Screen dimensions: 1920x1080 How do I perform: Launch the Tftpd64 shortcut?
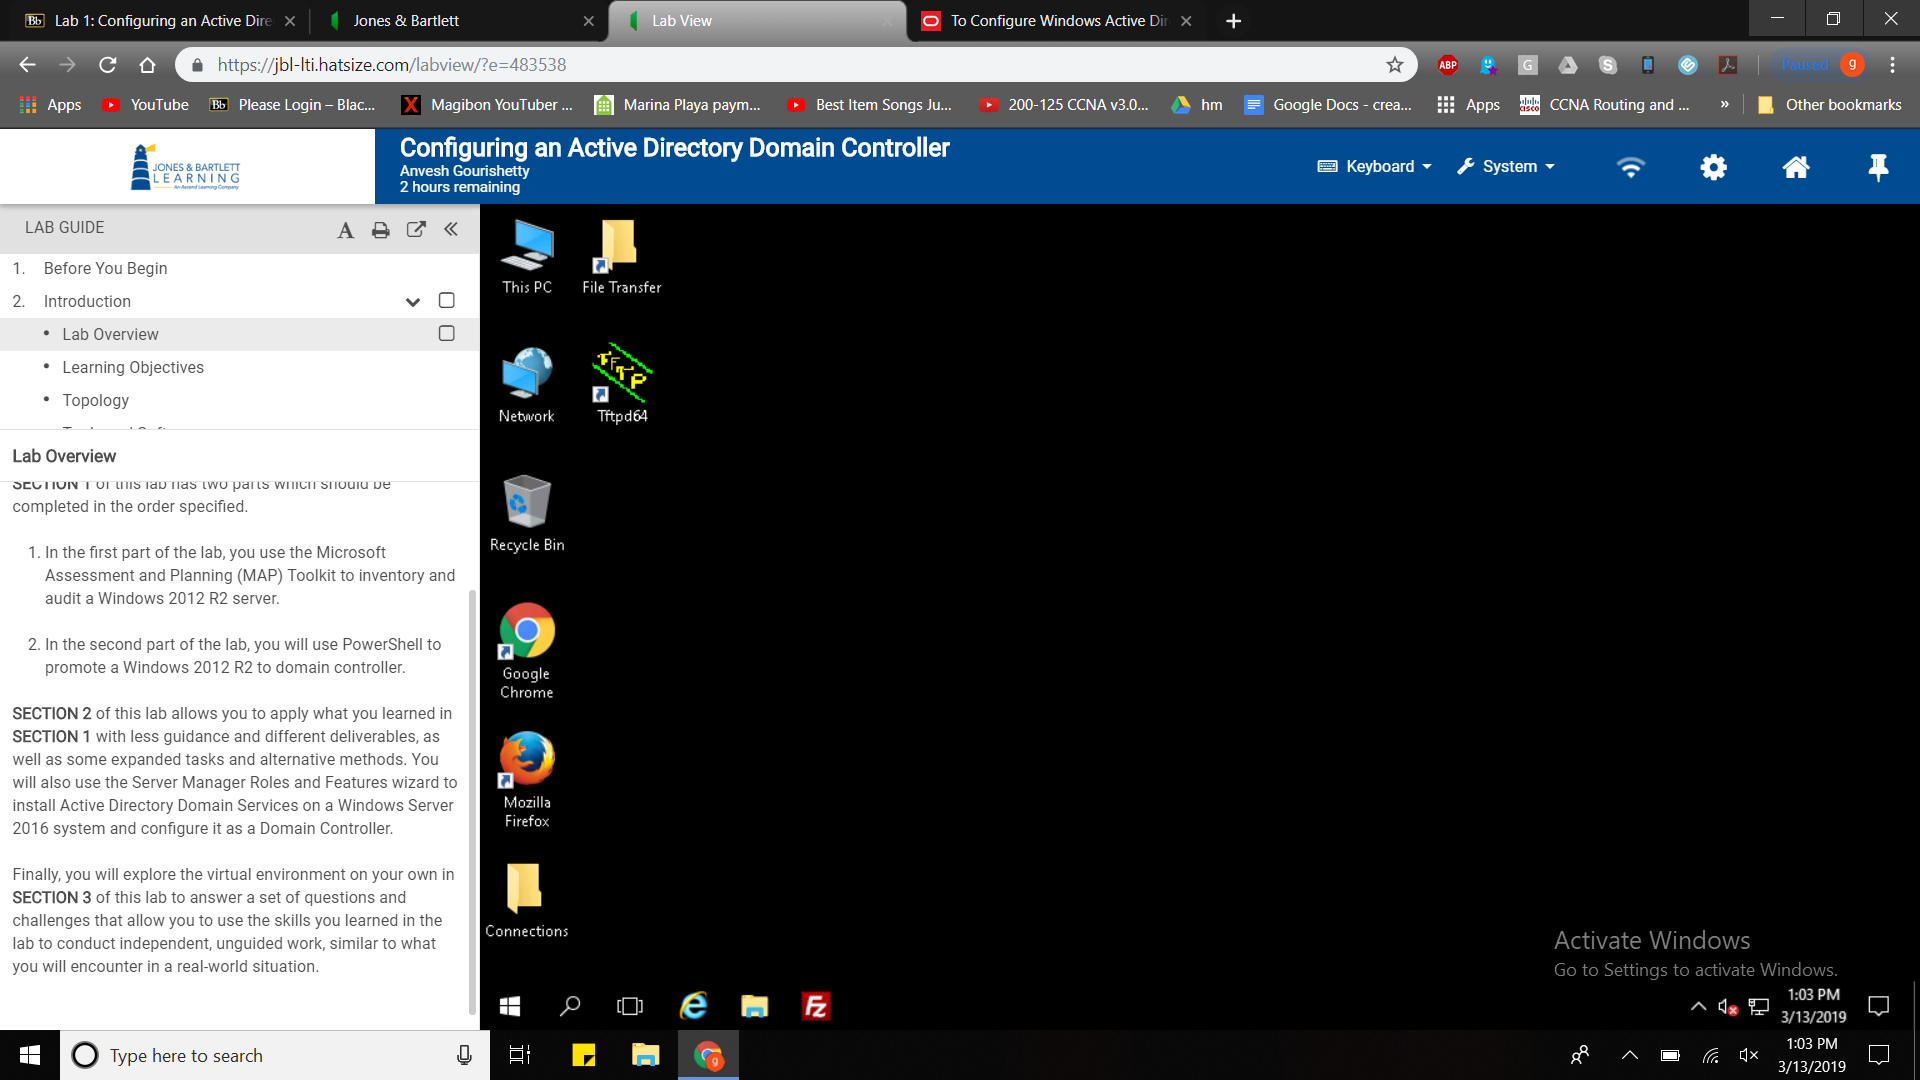(622, 385)
